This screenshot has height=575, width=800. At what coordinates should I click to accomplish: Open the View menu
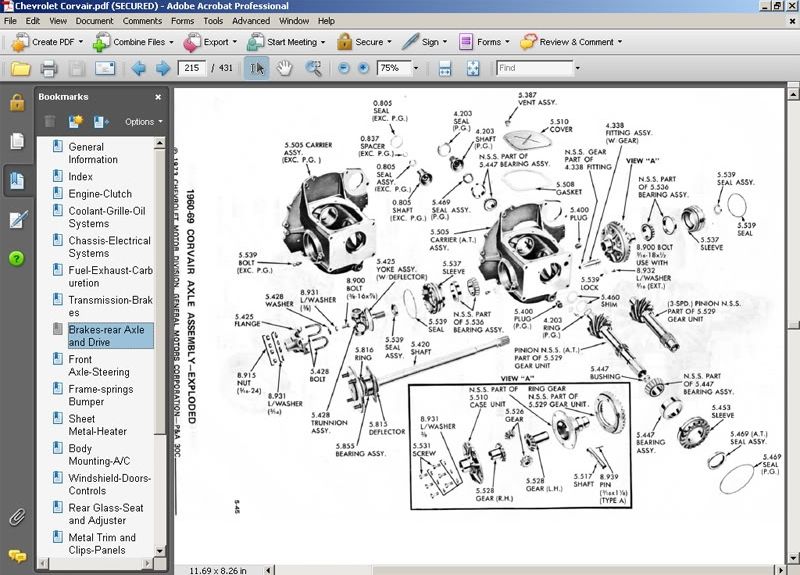tap(58, 21)
